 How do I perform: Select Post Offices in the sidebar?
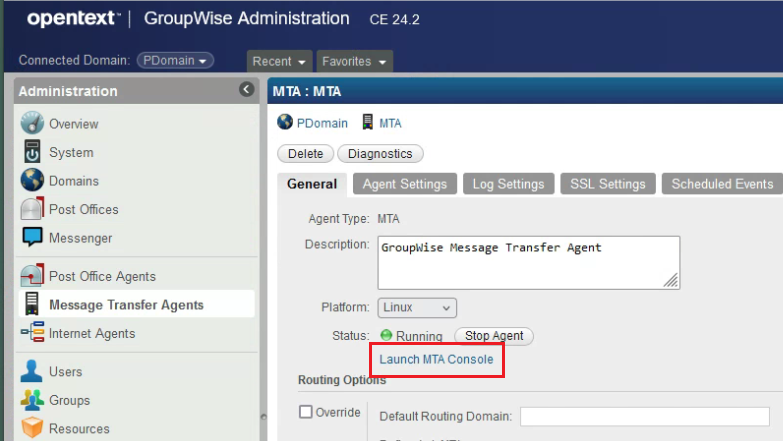(x=83, y=209)
